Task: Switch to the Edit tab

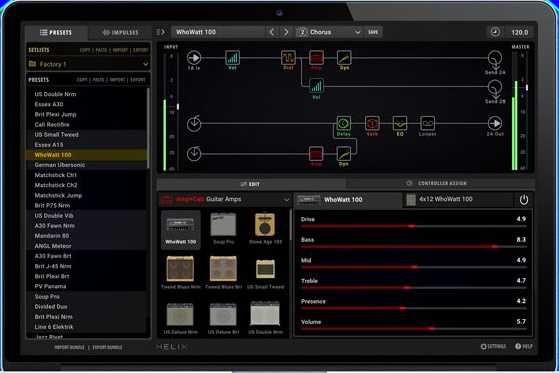Action: point(251,184)
